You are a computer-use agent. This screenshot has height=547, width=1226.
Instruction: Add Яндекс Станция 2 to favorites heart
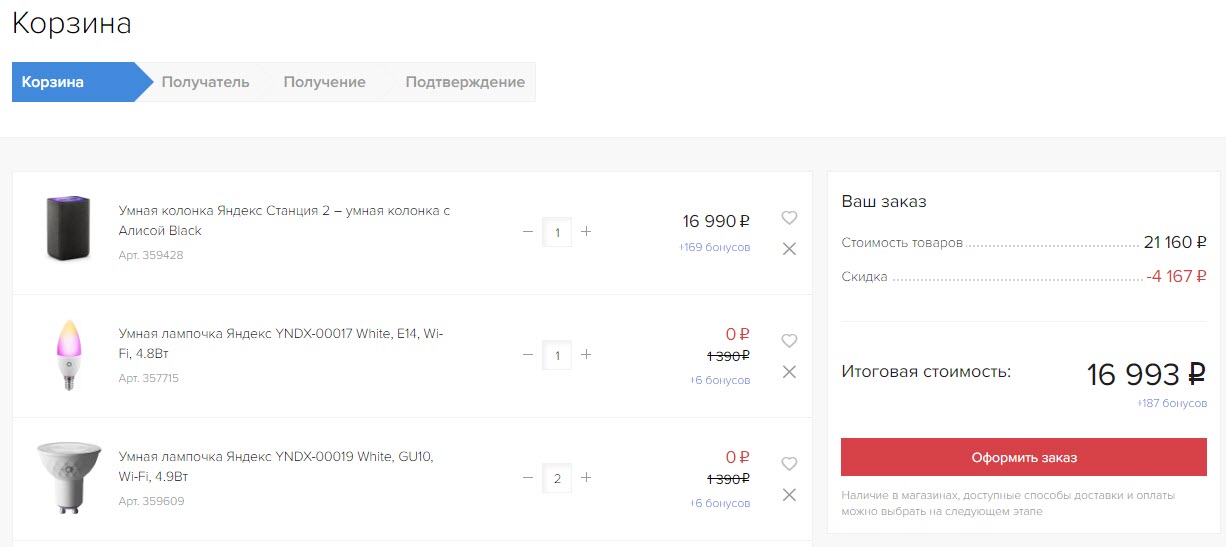789,218
